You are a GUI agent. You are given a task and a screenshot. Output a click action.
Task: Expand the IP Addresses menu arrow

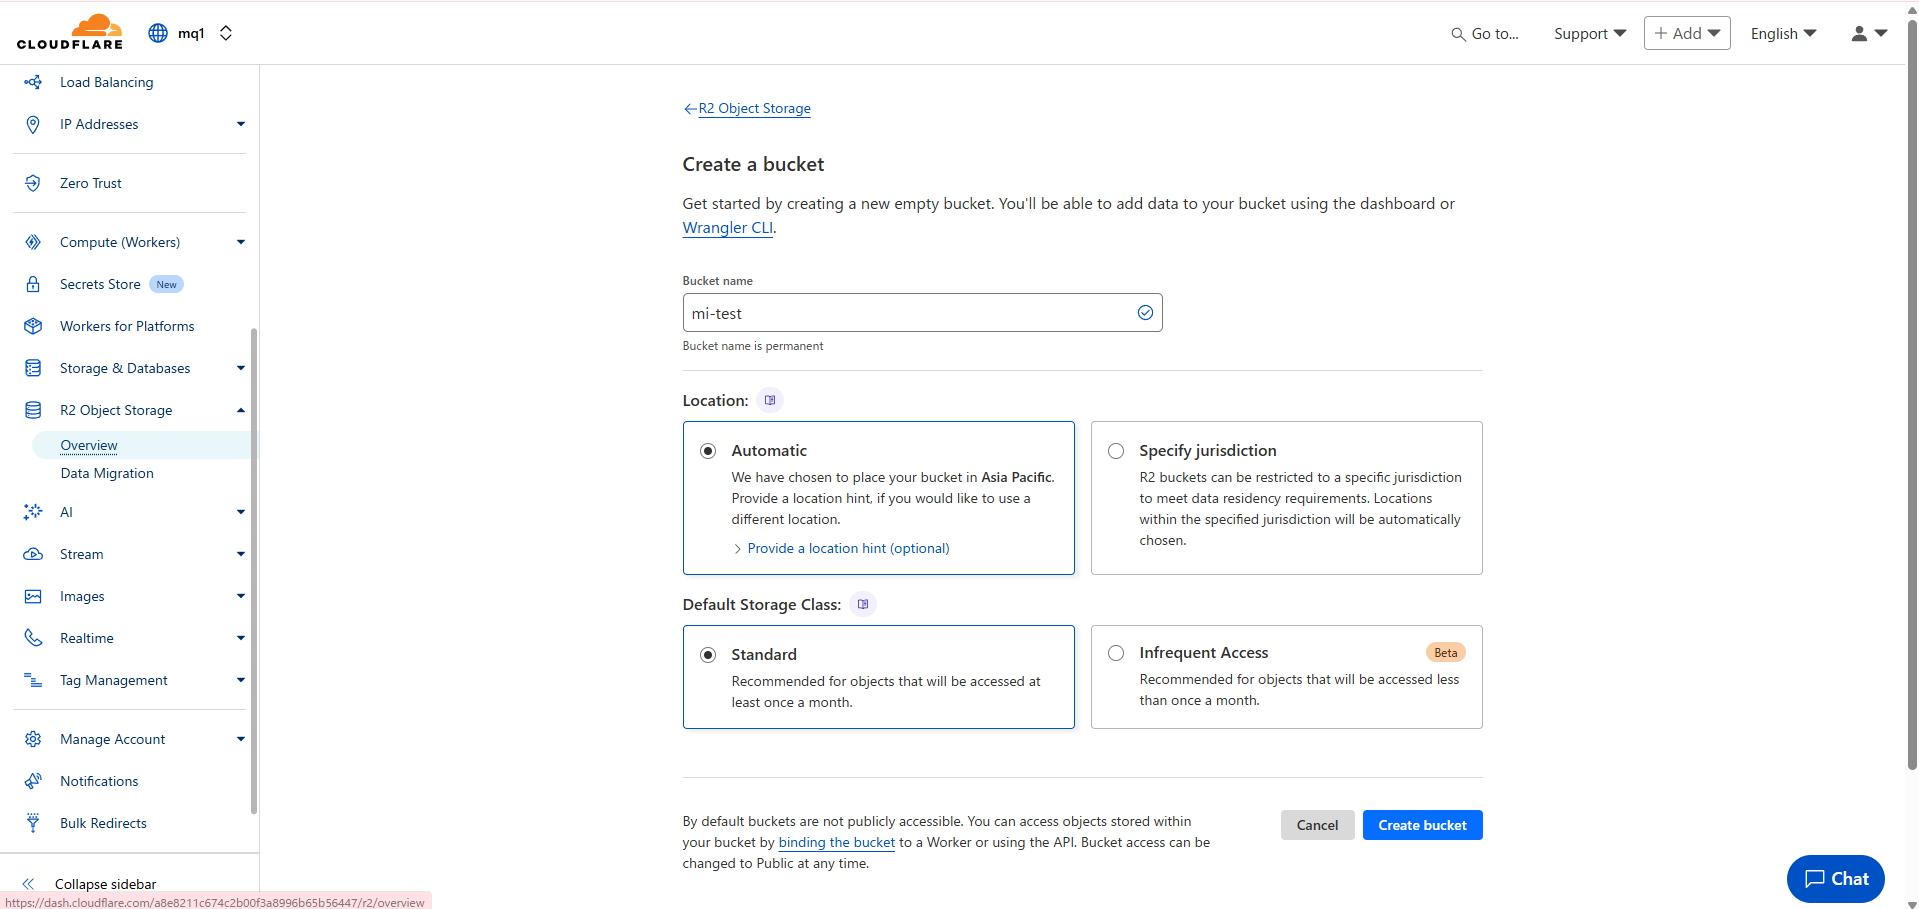241,124
